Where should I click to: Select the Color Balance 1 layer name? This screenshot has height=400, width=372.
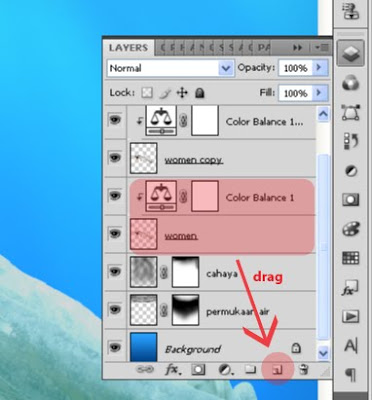pos(260,198)
